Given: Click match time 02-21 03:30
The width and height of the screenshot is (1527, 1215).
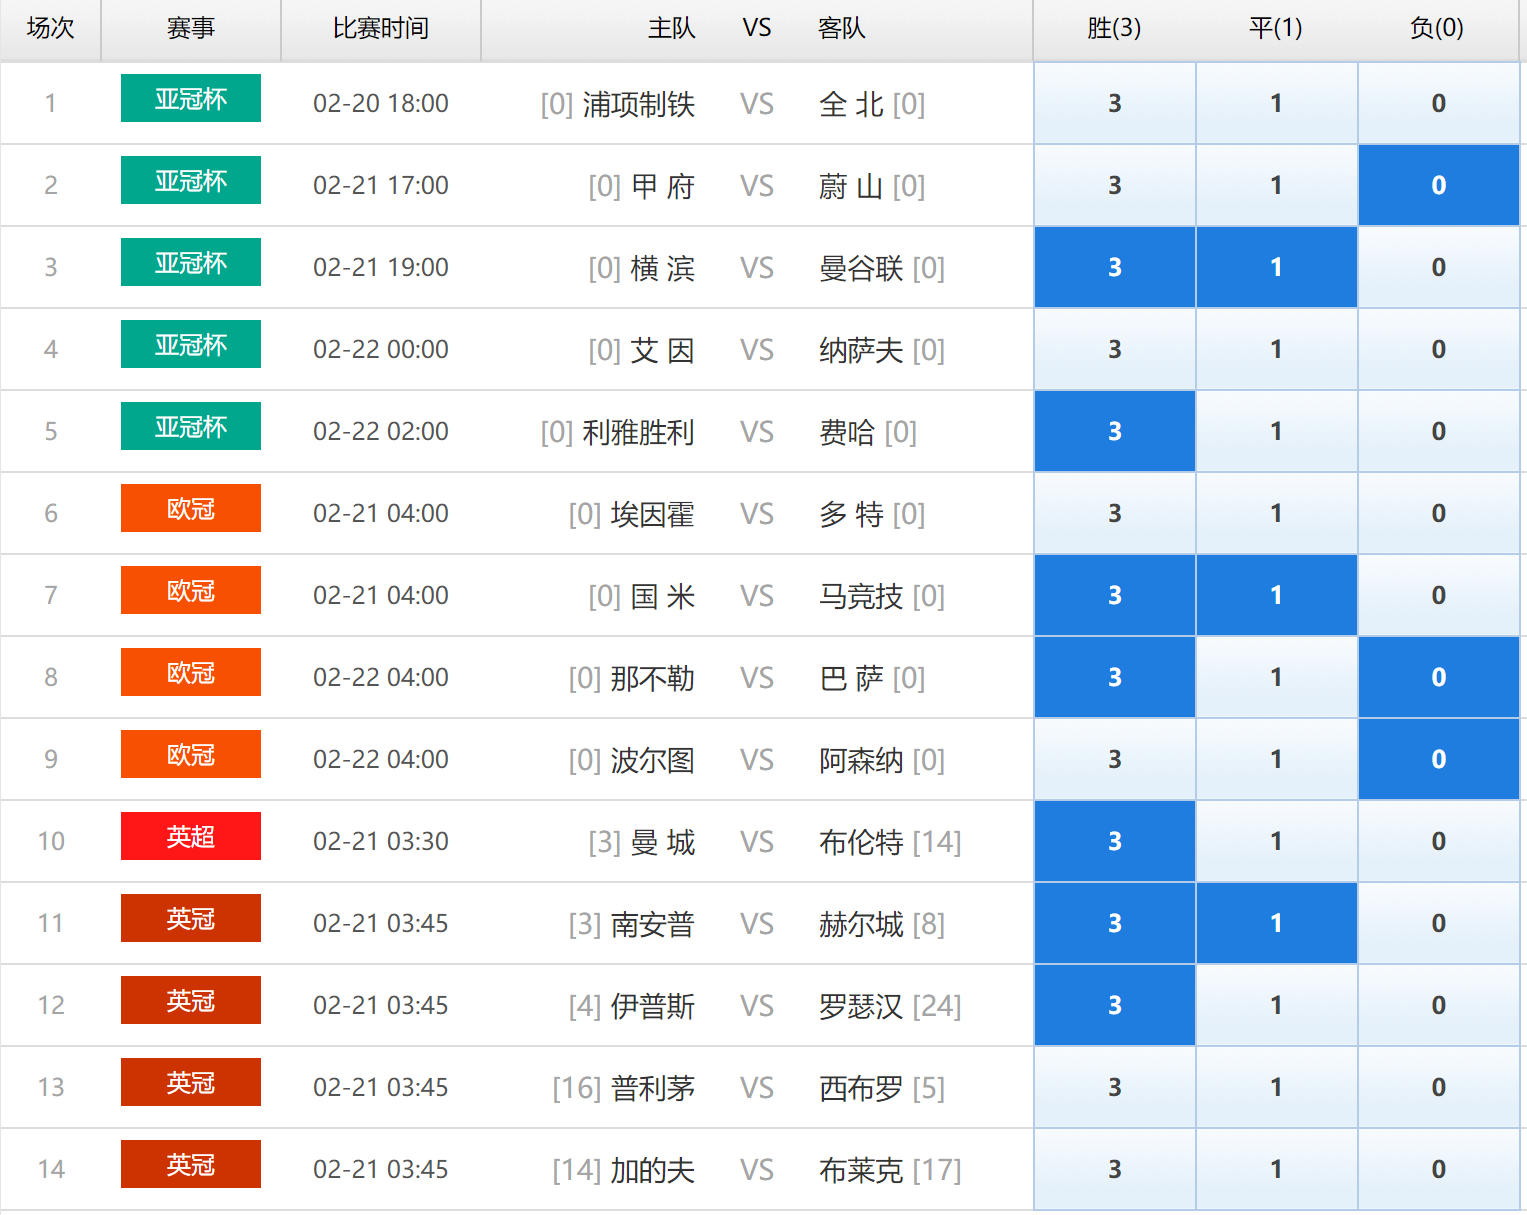Looking at the screenshot, I should pos(381,841).
